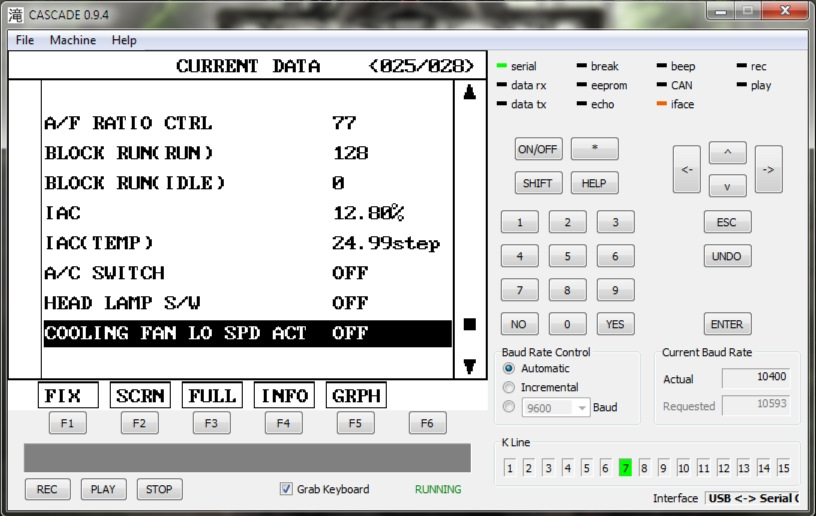Click the ESC button
The image size is (816, 516).
(727, 222)
